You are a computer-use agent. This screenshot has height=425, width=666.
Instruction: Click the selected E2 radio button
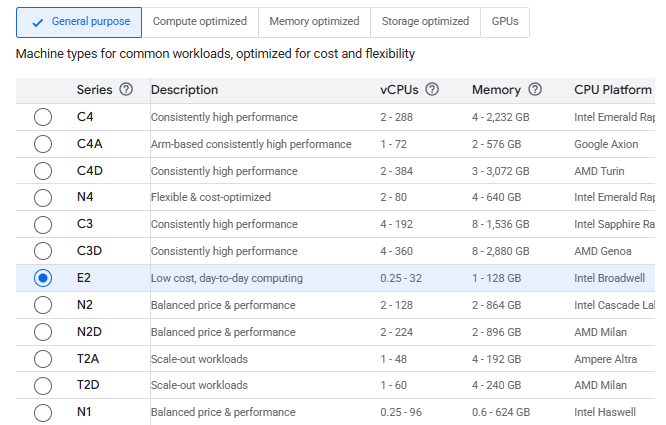[43, 278]
